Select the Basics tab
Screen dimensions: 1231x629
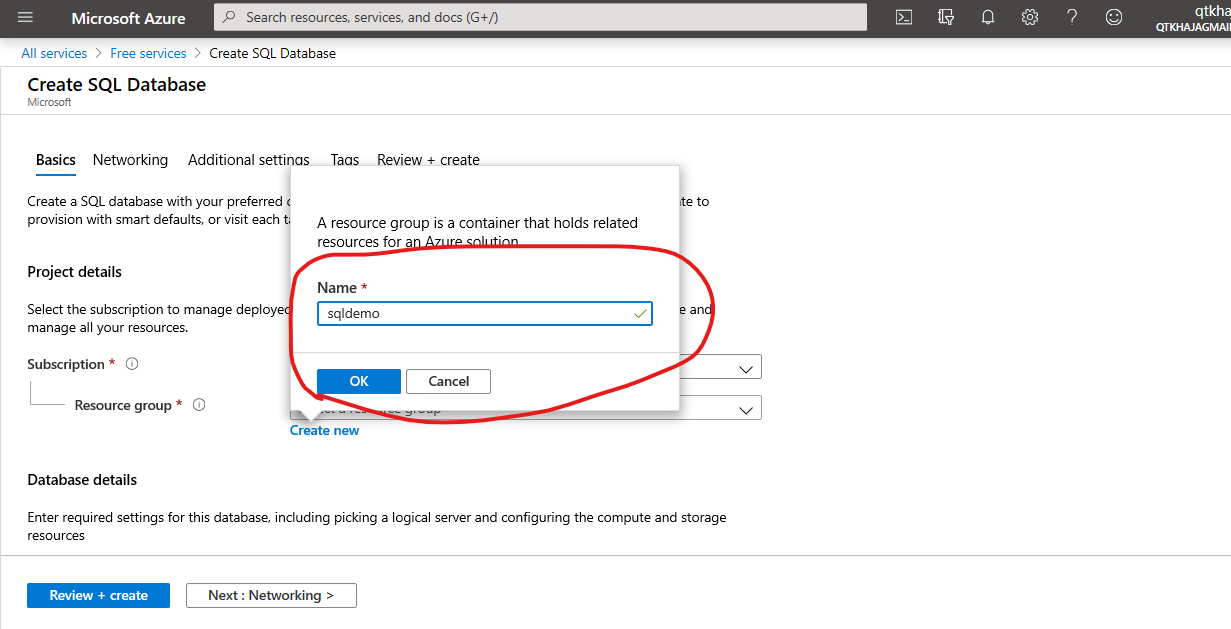(x=56, y=160)
